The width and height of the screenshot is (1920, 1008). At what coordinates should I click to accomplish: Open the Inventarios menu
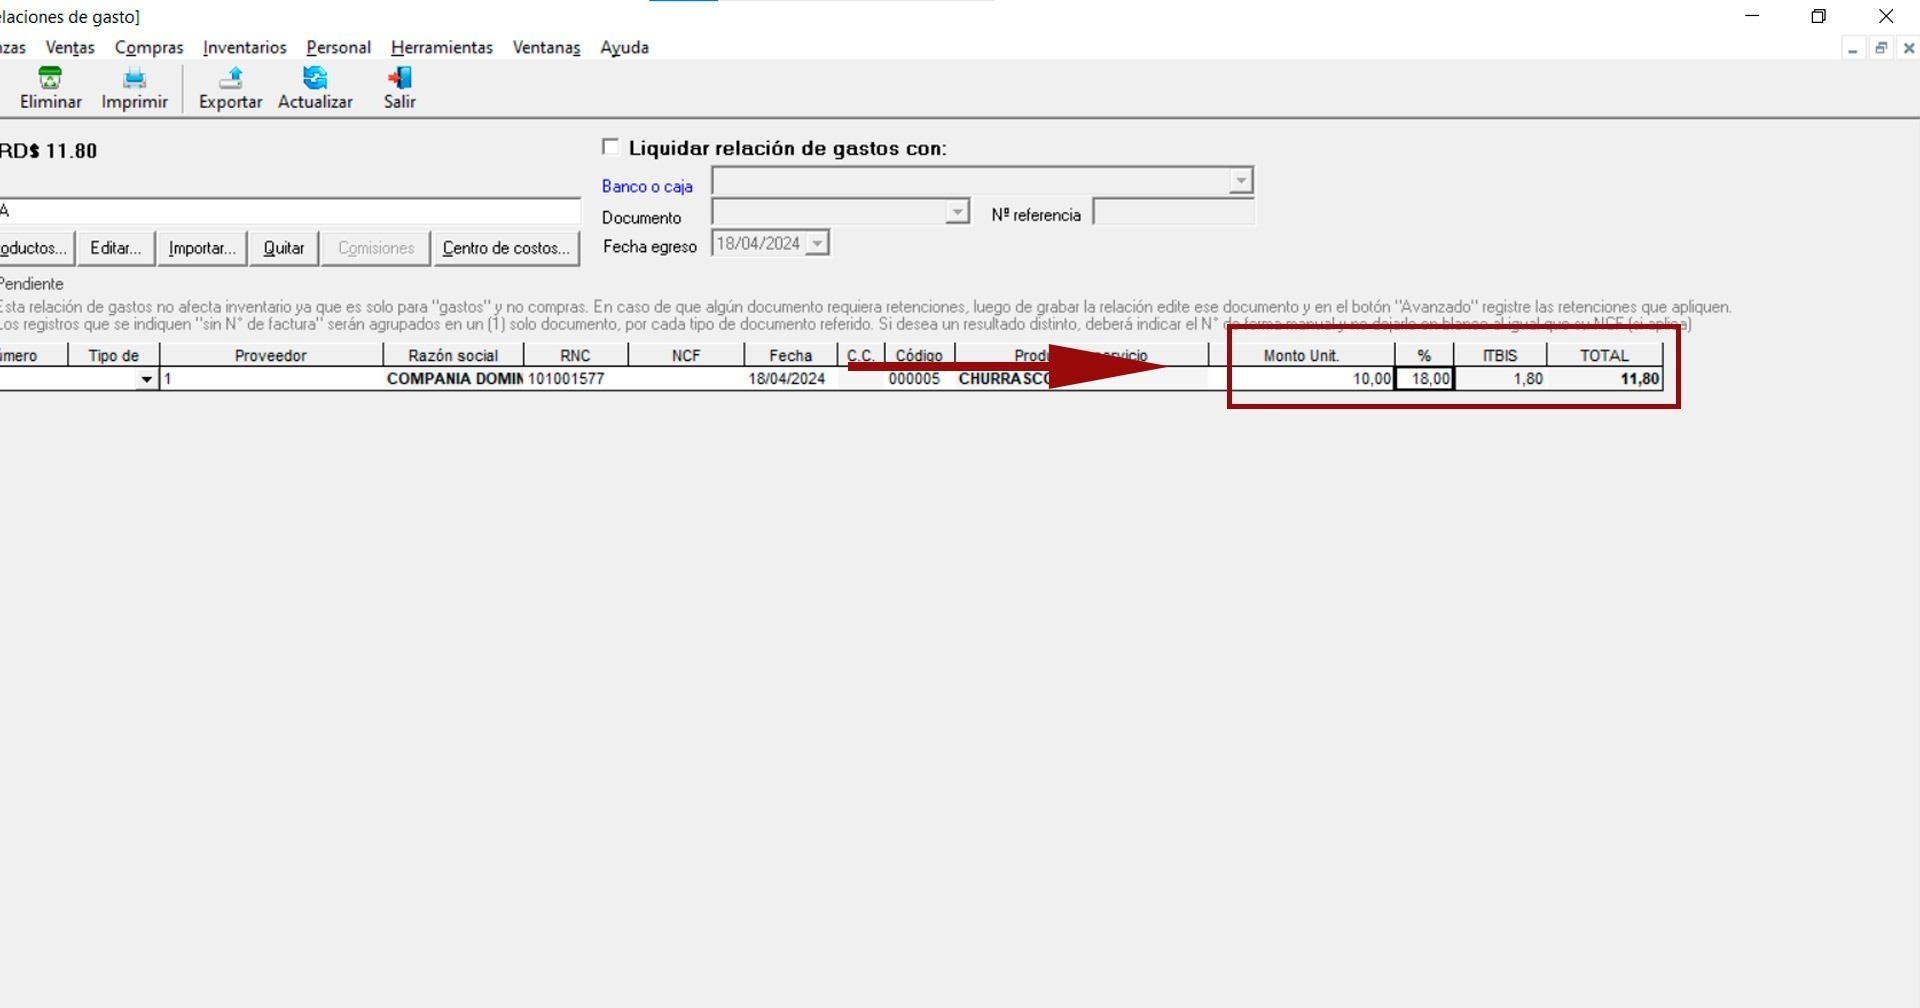244,47
